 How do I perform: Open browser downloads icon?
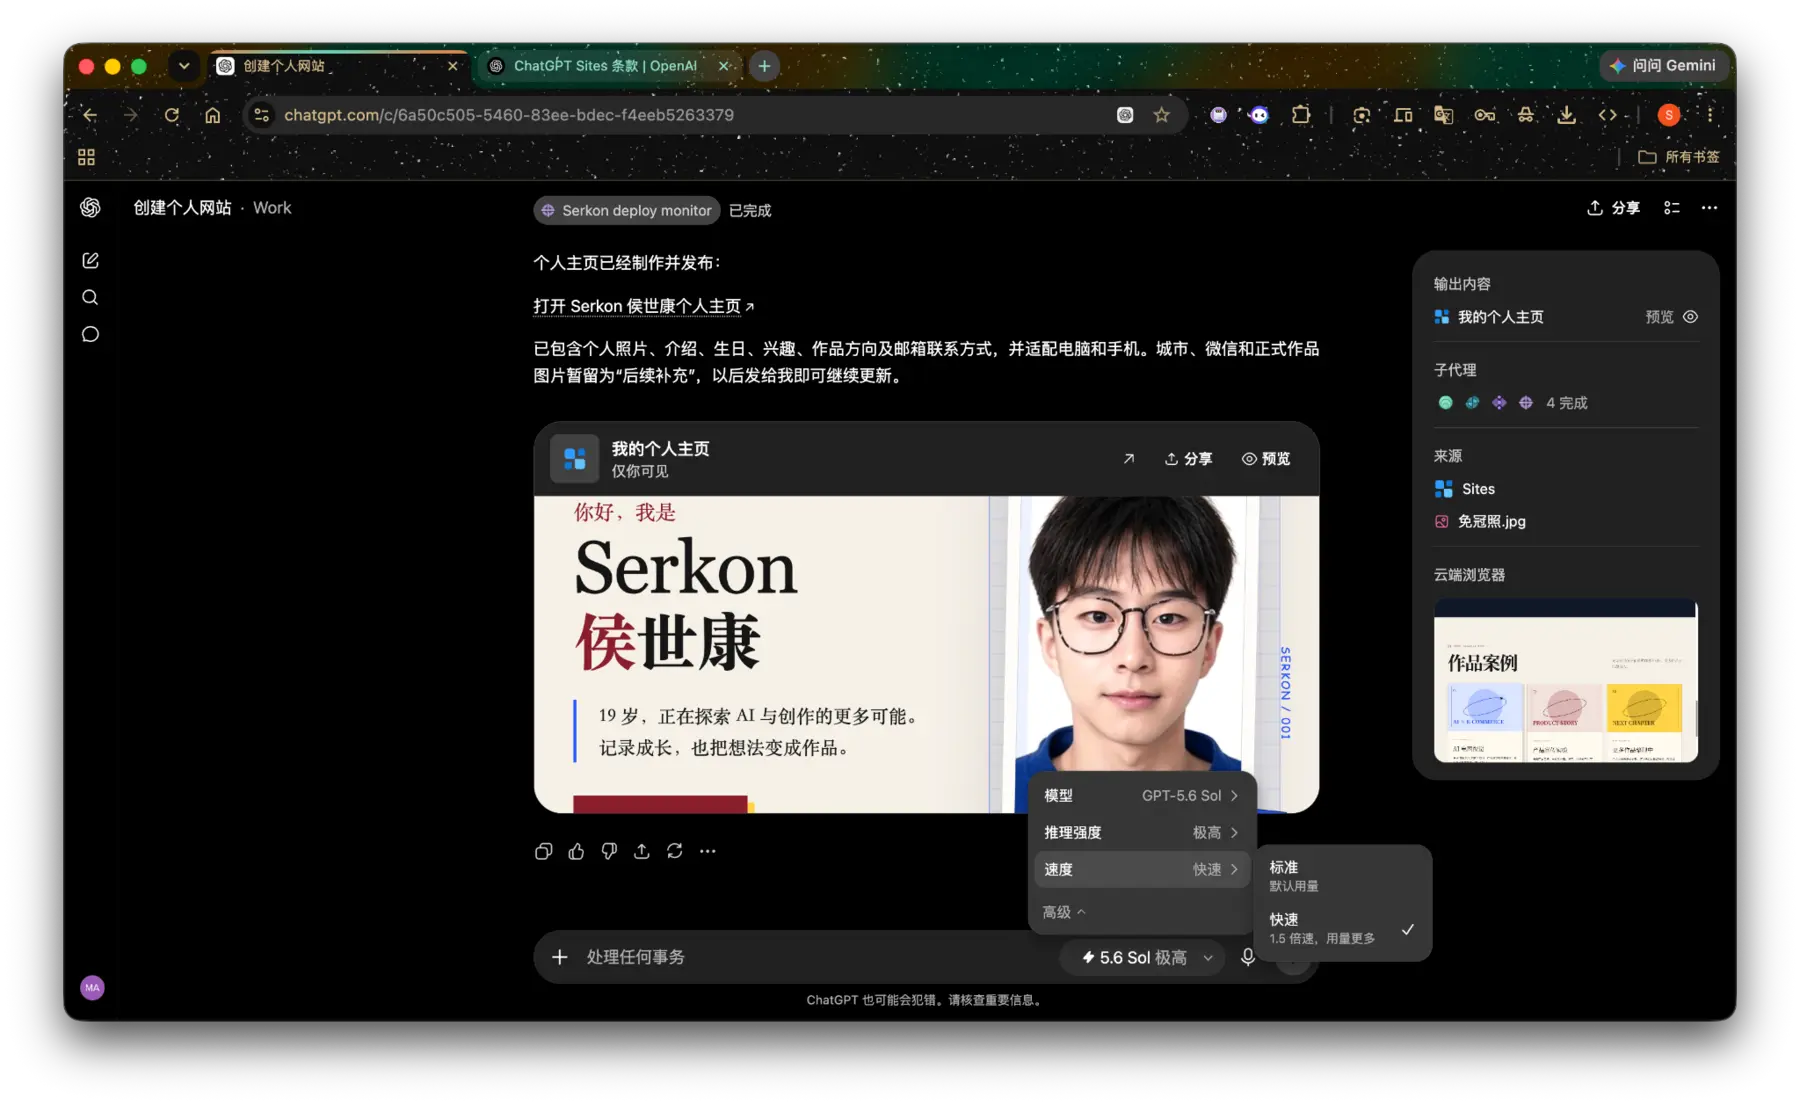pos(1566,115)
